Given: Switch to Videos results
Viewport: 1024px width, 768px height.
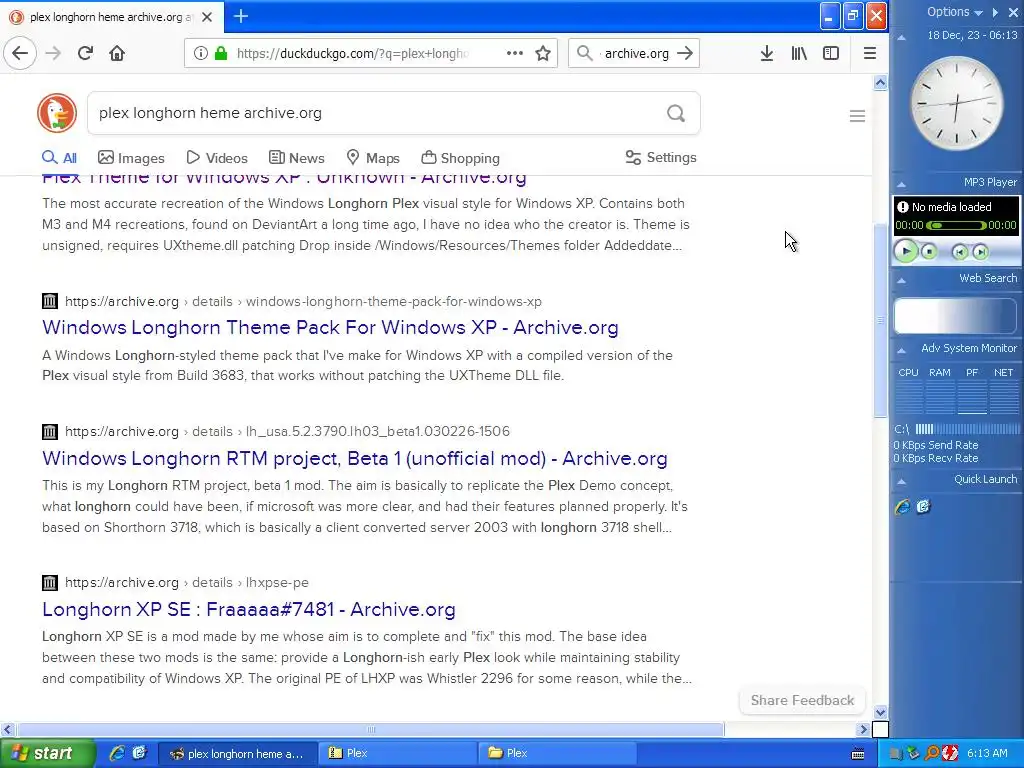Looking at the screenshot, I should (x=217, y=158).
